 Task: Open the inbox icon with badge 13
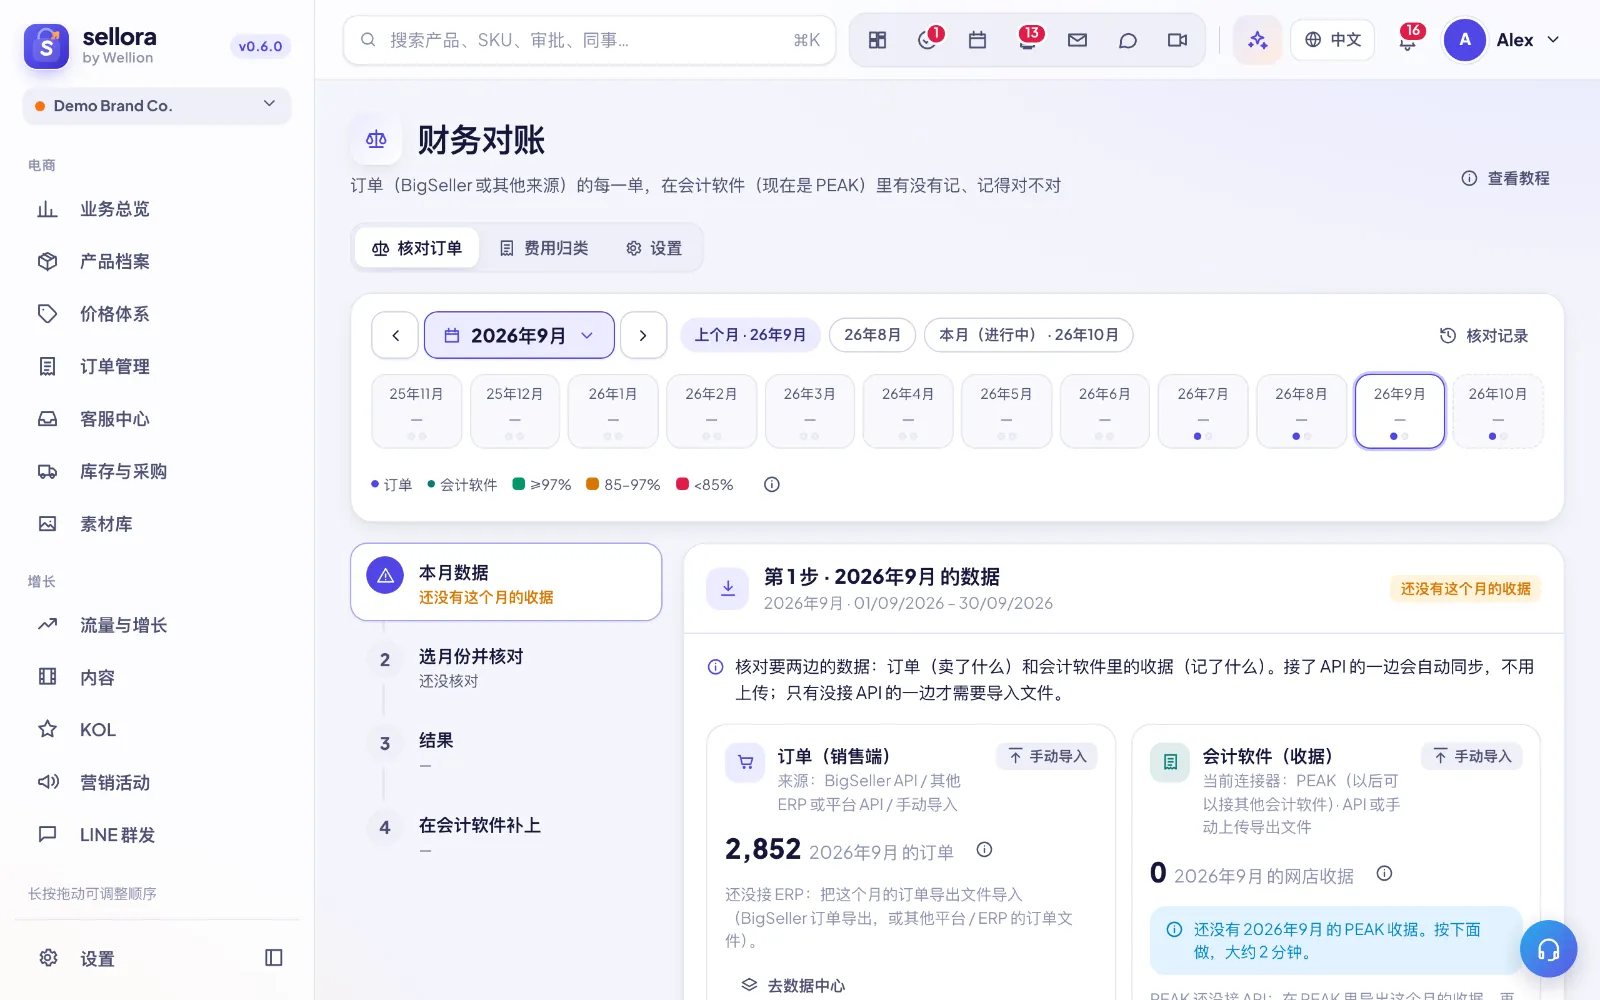1027,40
